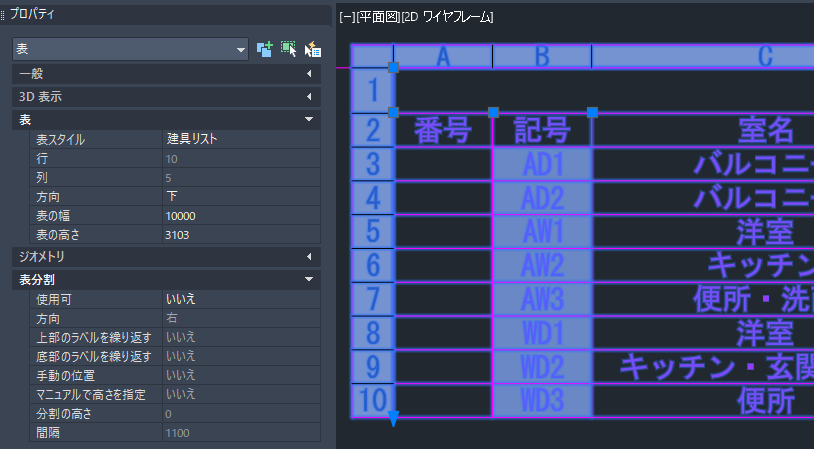Image resolution: width=814 pixels, height=449 pixels.
Task: Click the table break triangle grip
Action: (x=393, y=420)
